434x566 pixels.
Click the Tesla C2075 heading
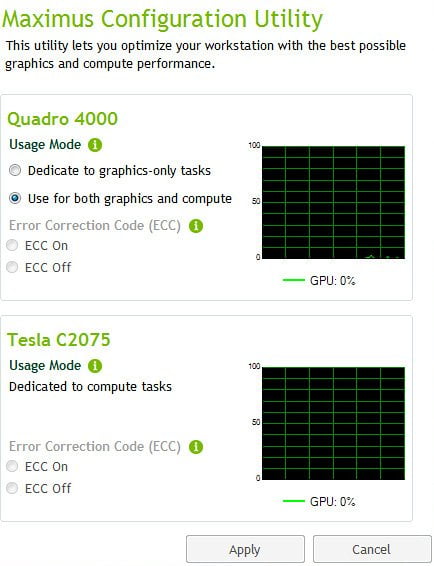pyautogui.click(x=58, y=340)
